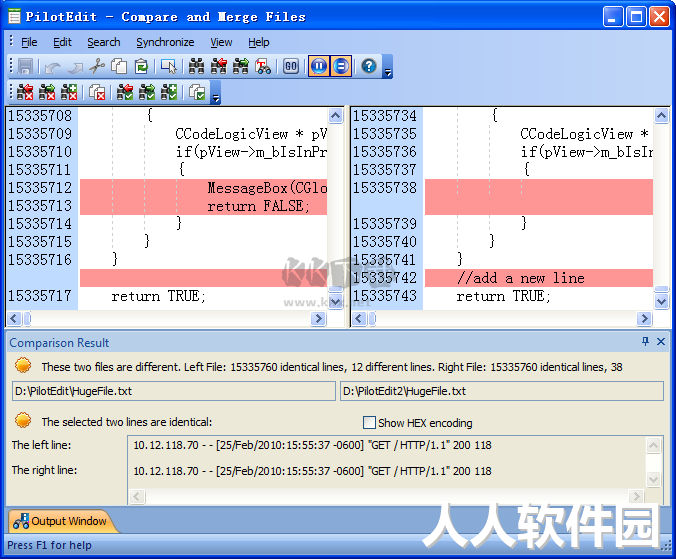Find next with green-arrow binoculars icon
The width and height of the screenshot is (676, 559).
(x=241, y=67)
